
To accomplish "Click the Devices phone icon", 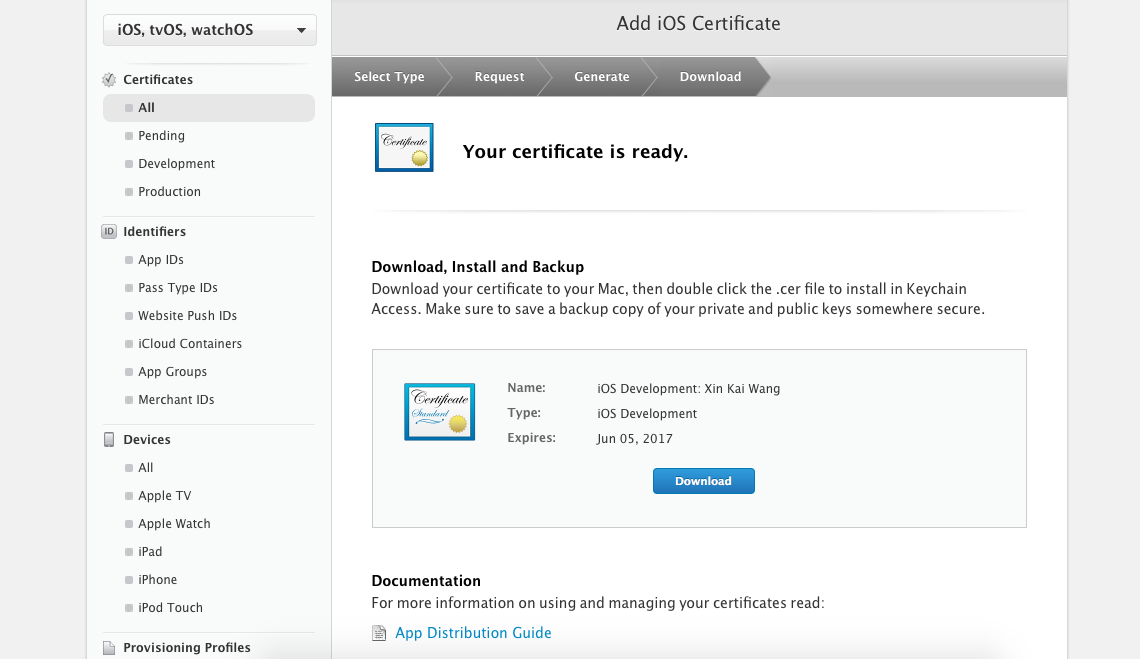I will [109, 440].
